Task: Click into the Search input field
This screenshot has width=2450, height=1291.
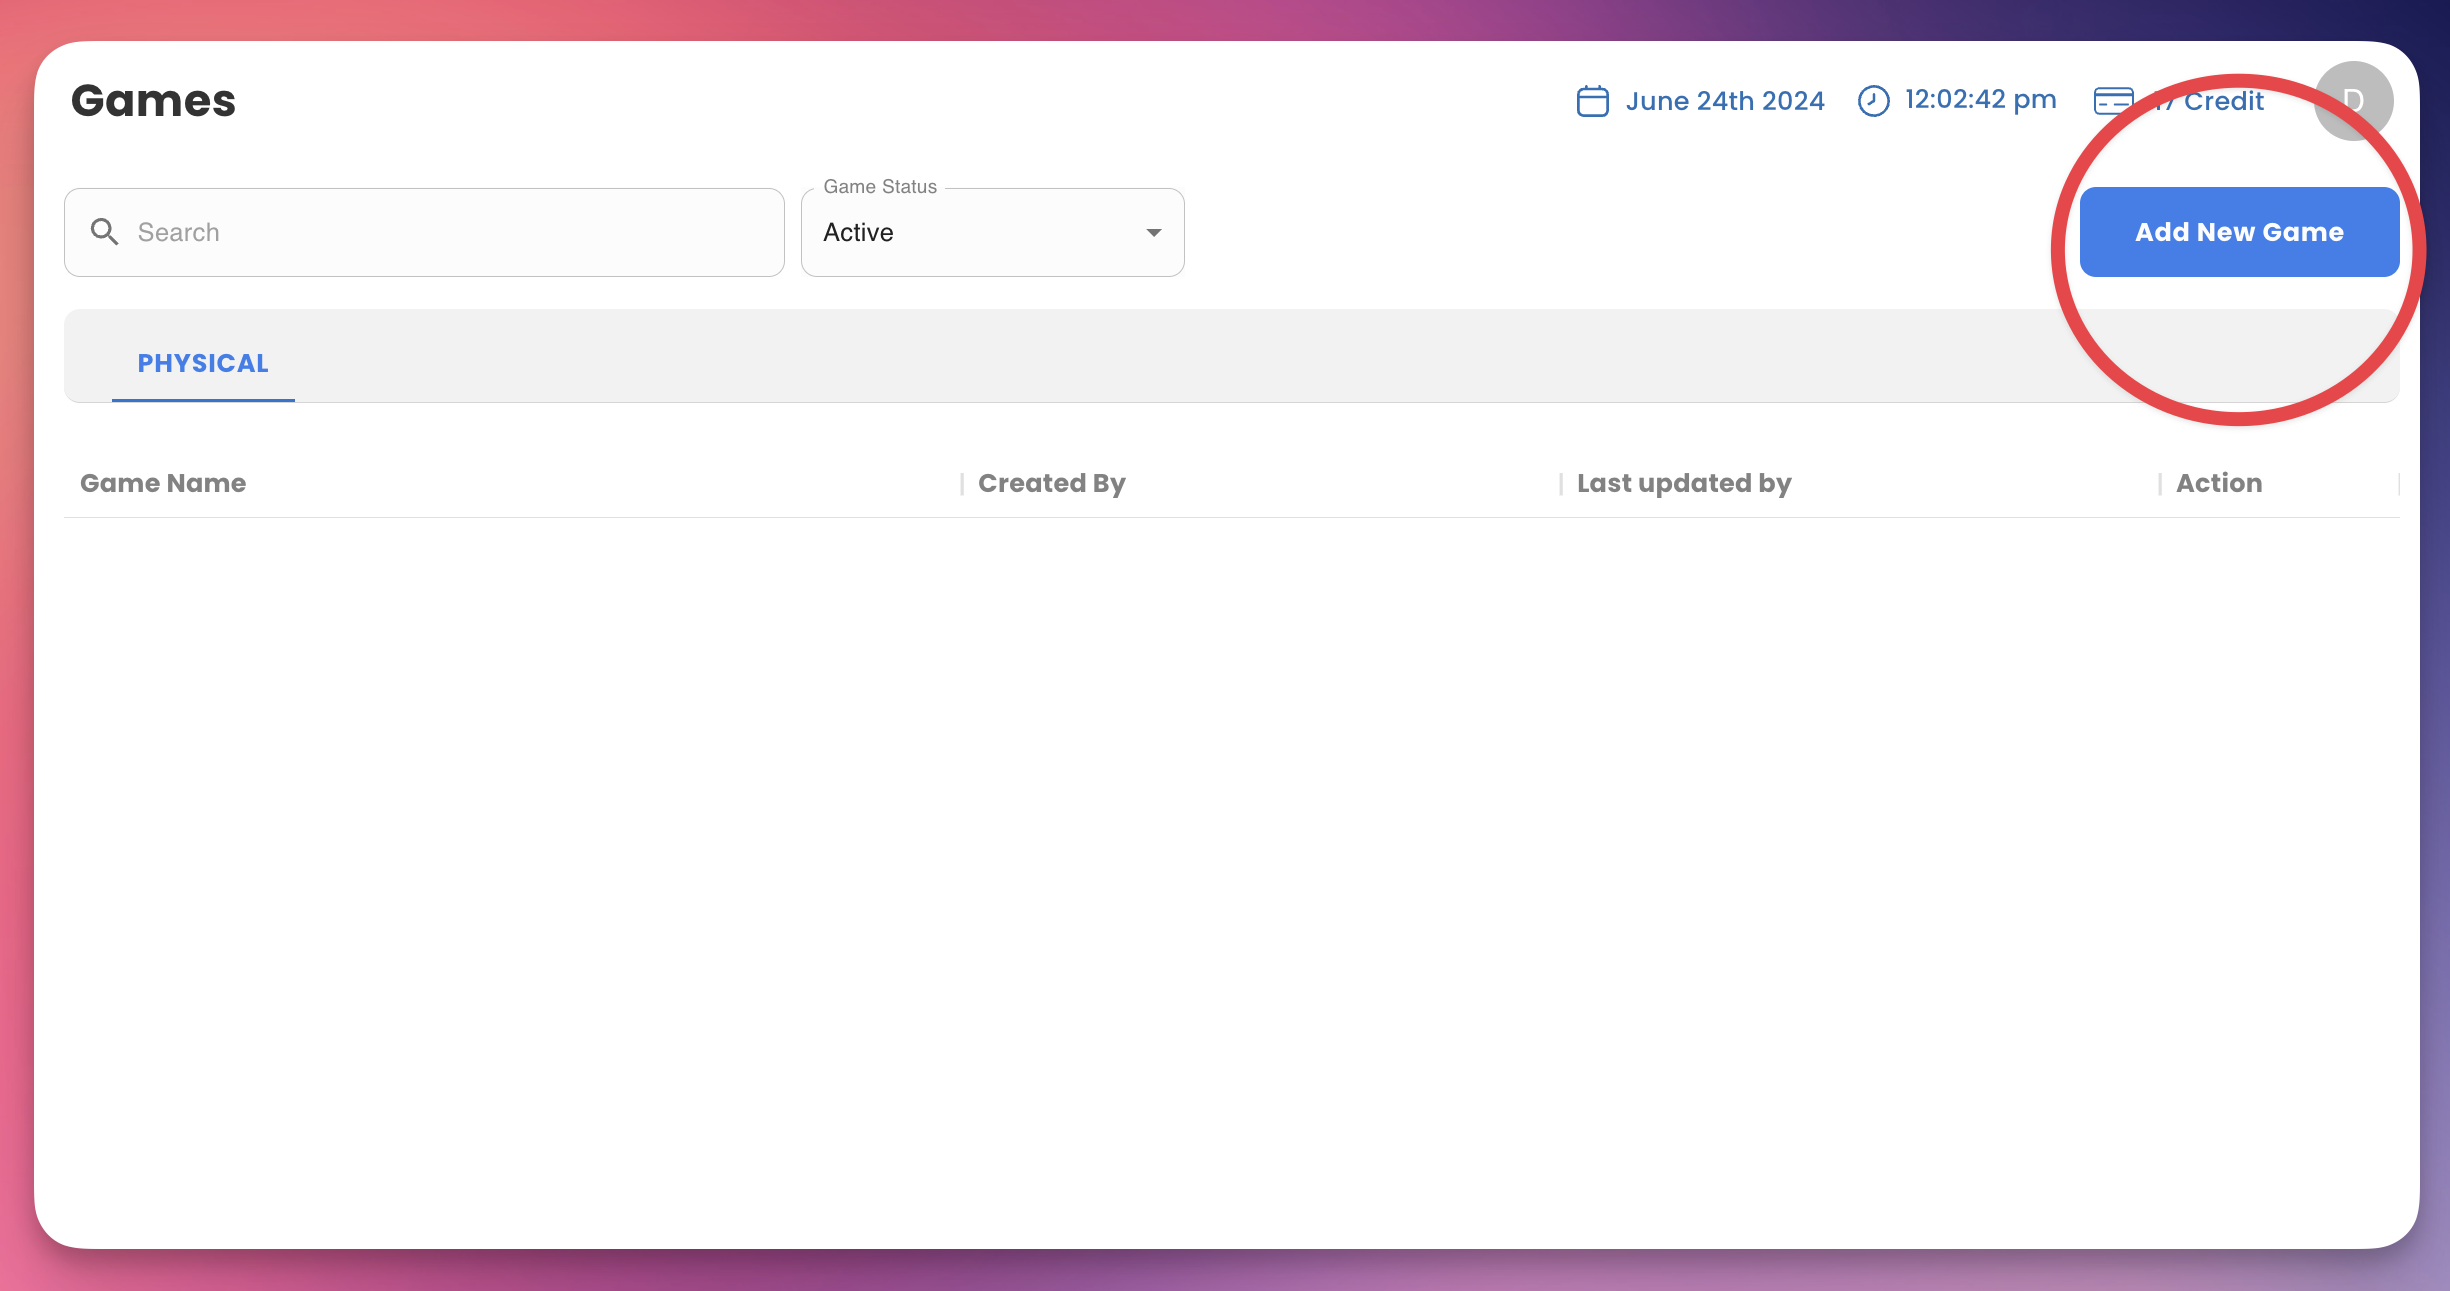Action: pyautogui.click(x=450, y=232)
